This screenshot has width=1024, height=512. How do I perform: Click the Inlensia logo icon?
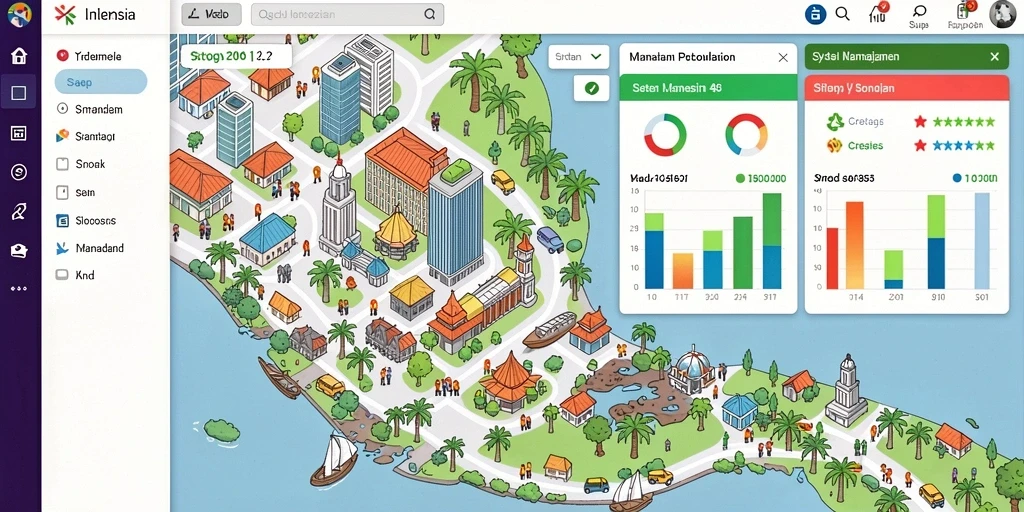(65, 14)
